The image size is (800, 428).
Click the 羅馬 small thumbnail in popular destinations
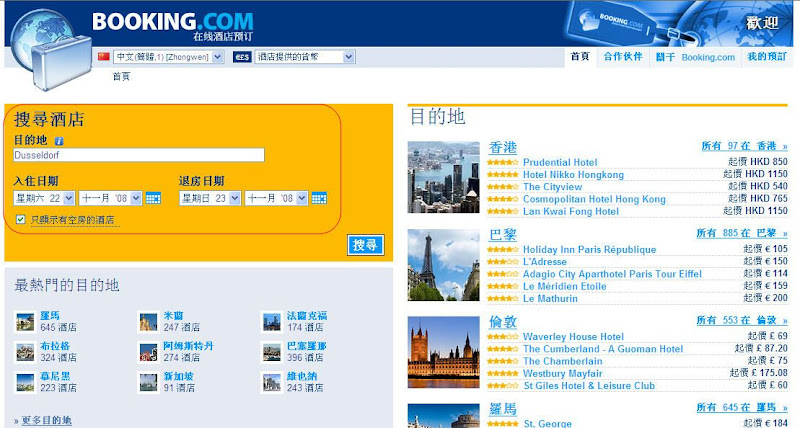[25, 322]
